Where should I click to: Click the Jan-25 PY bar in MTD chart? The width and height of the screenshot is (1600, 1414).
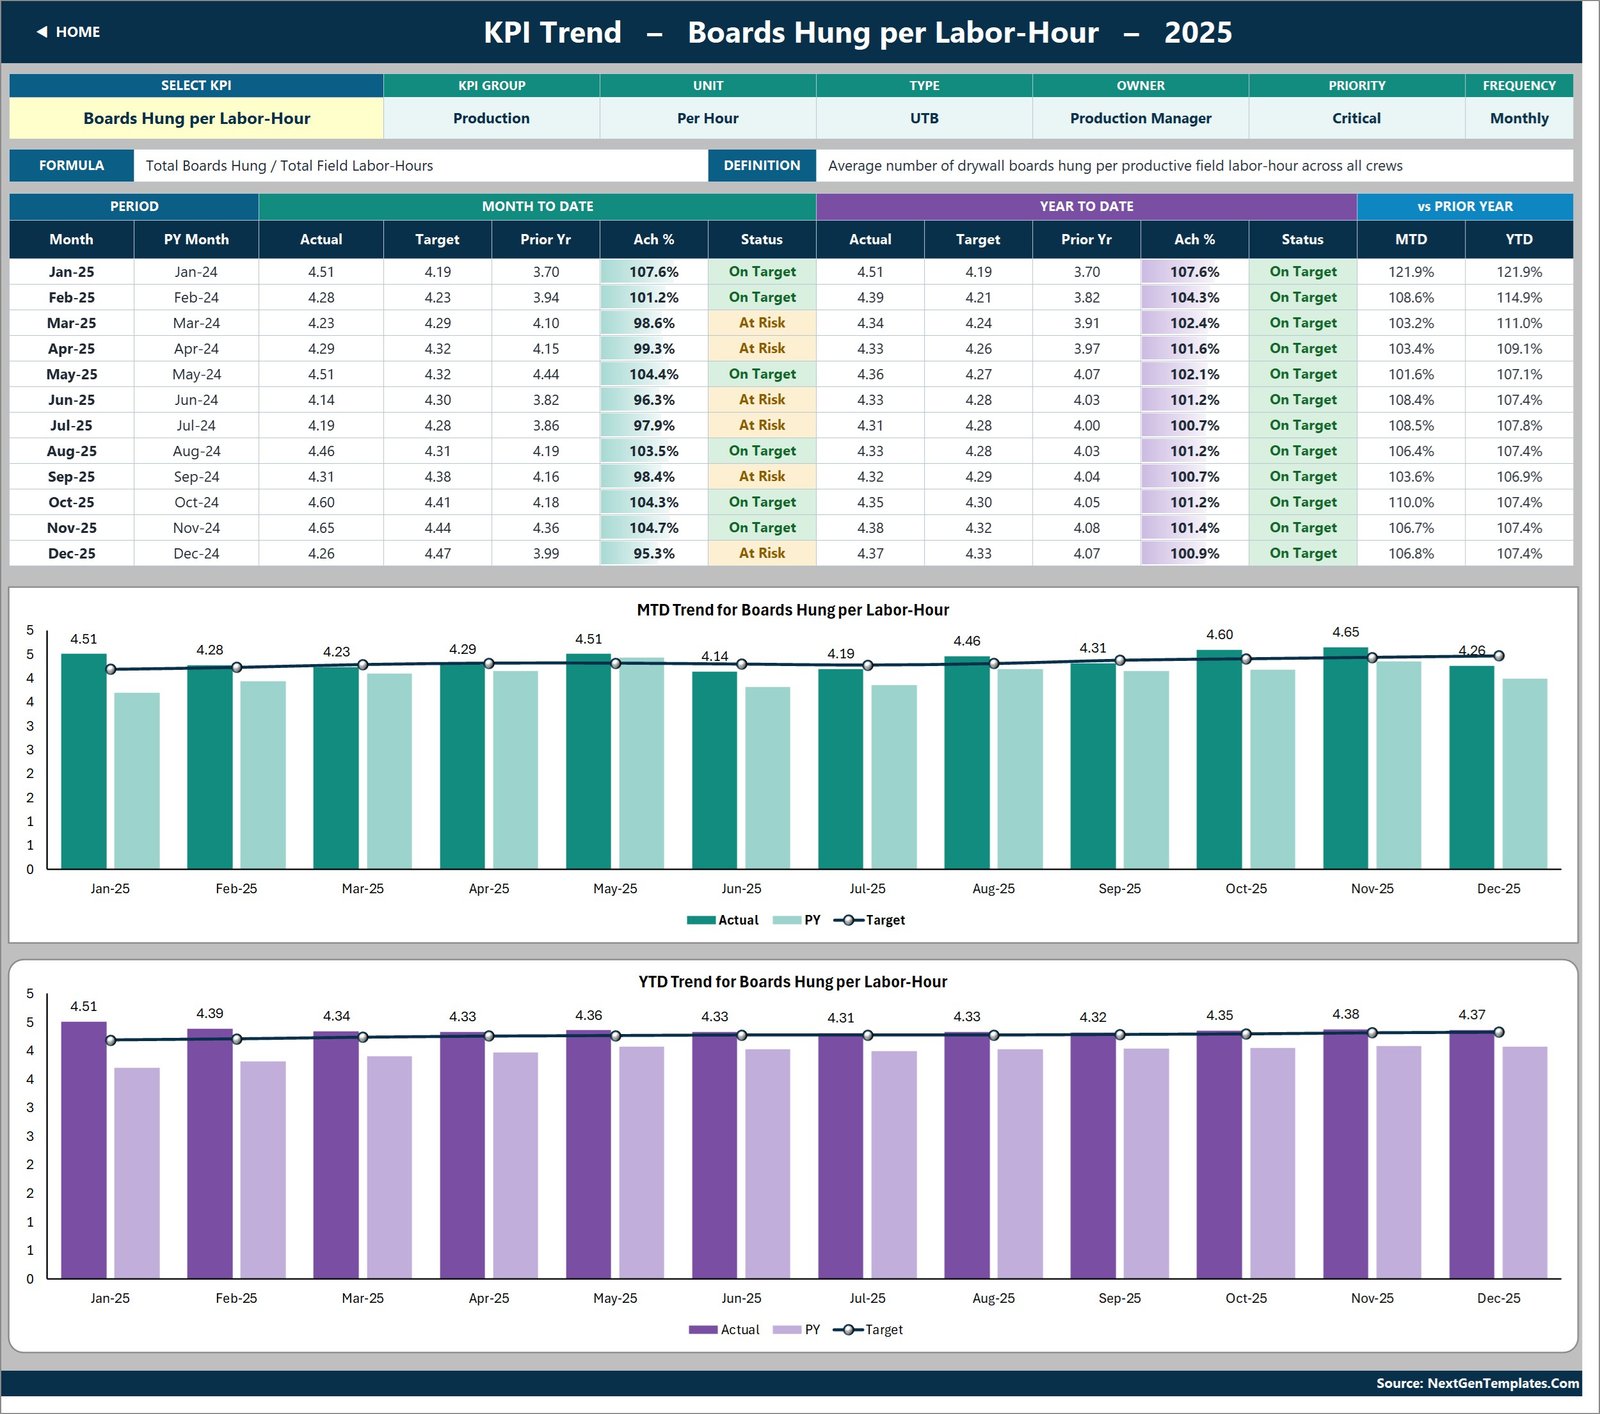137,781
